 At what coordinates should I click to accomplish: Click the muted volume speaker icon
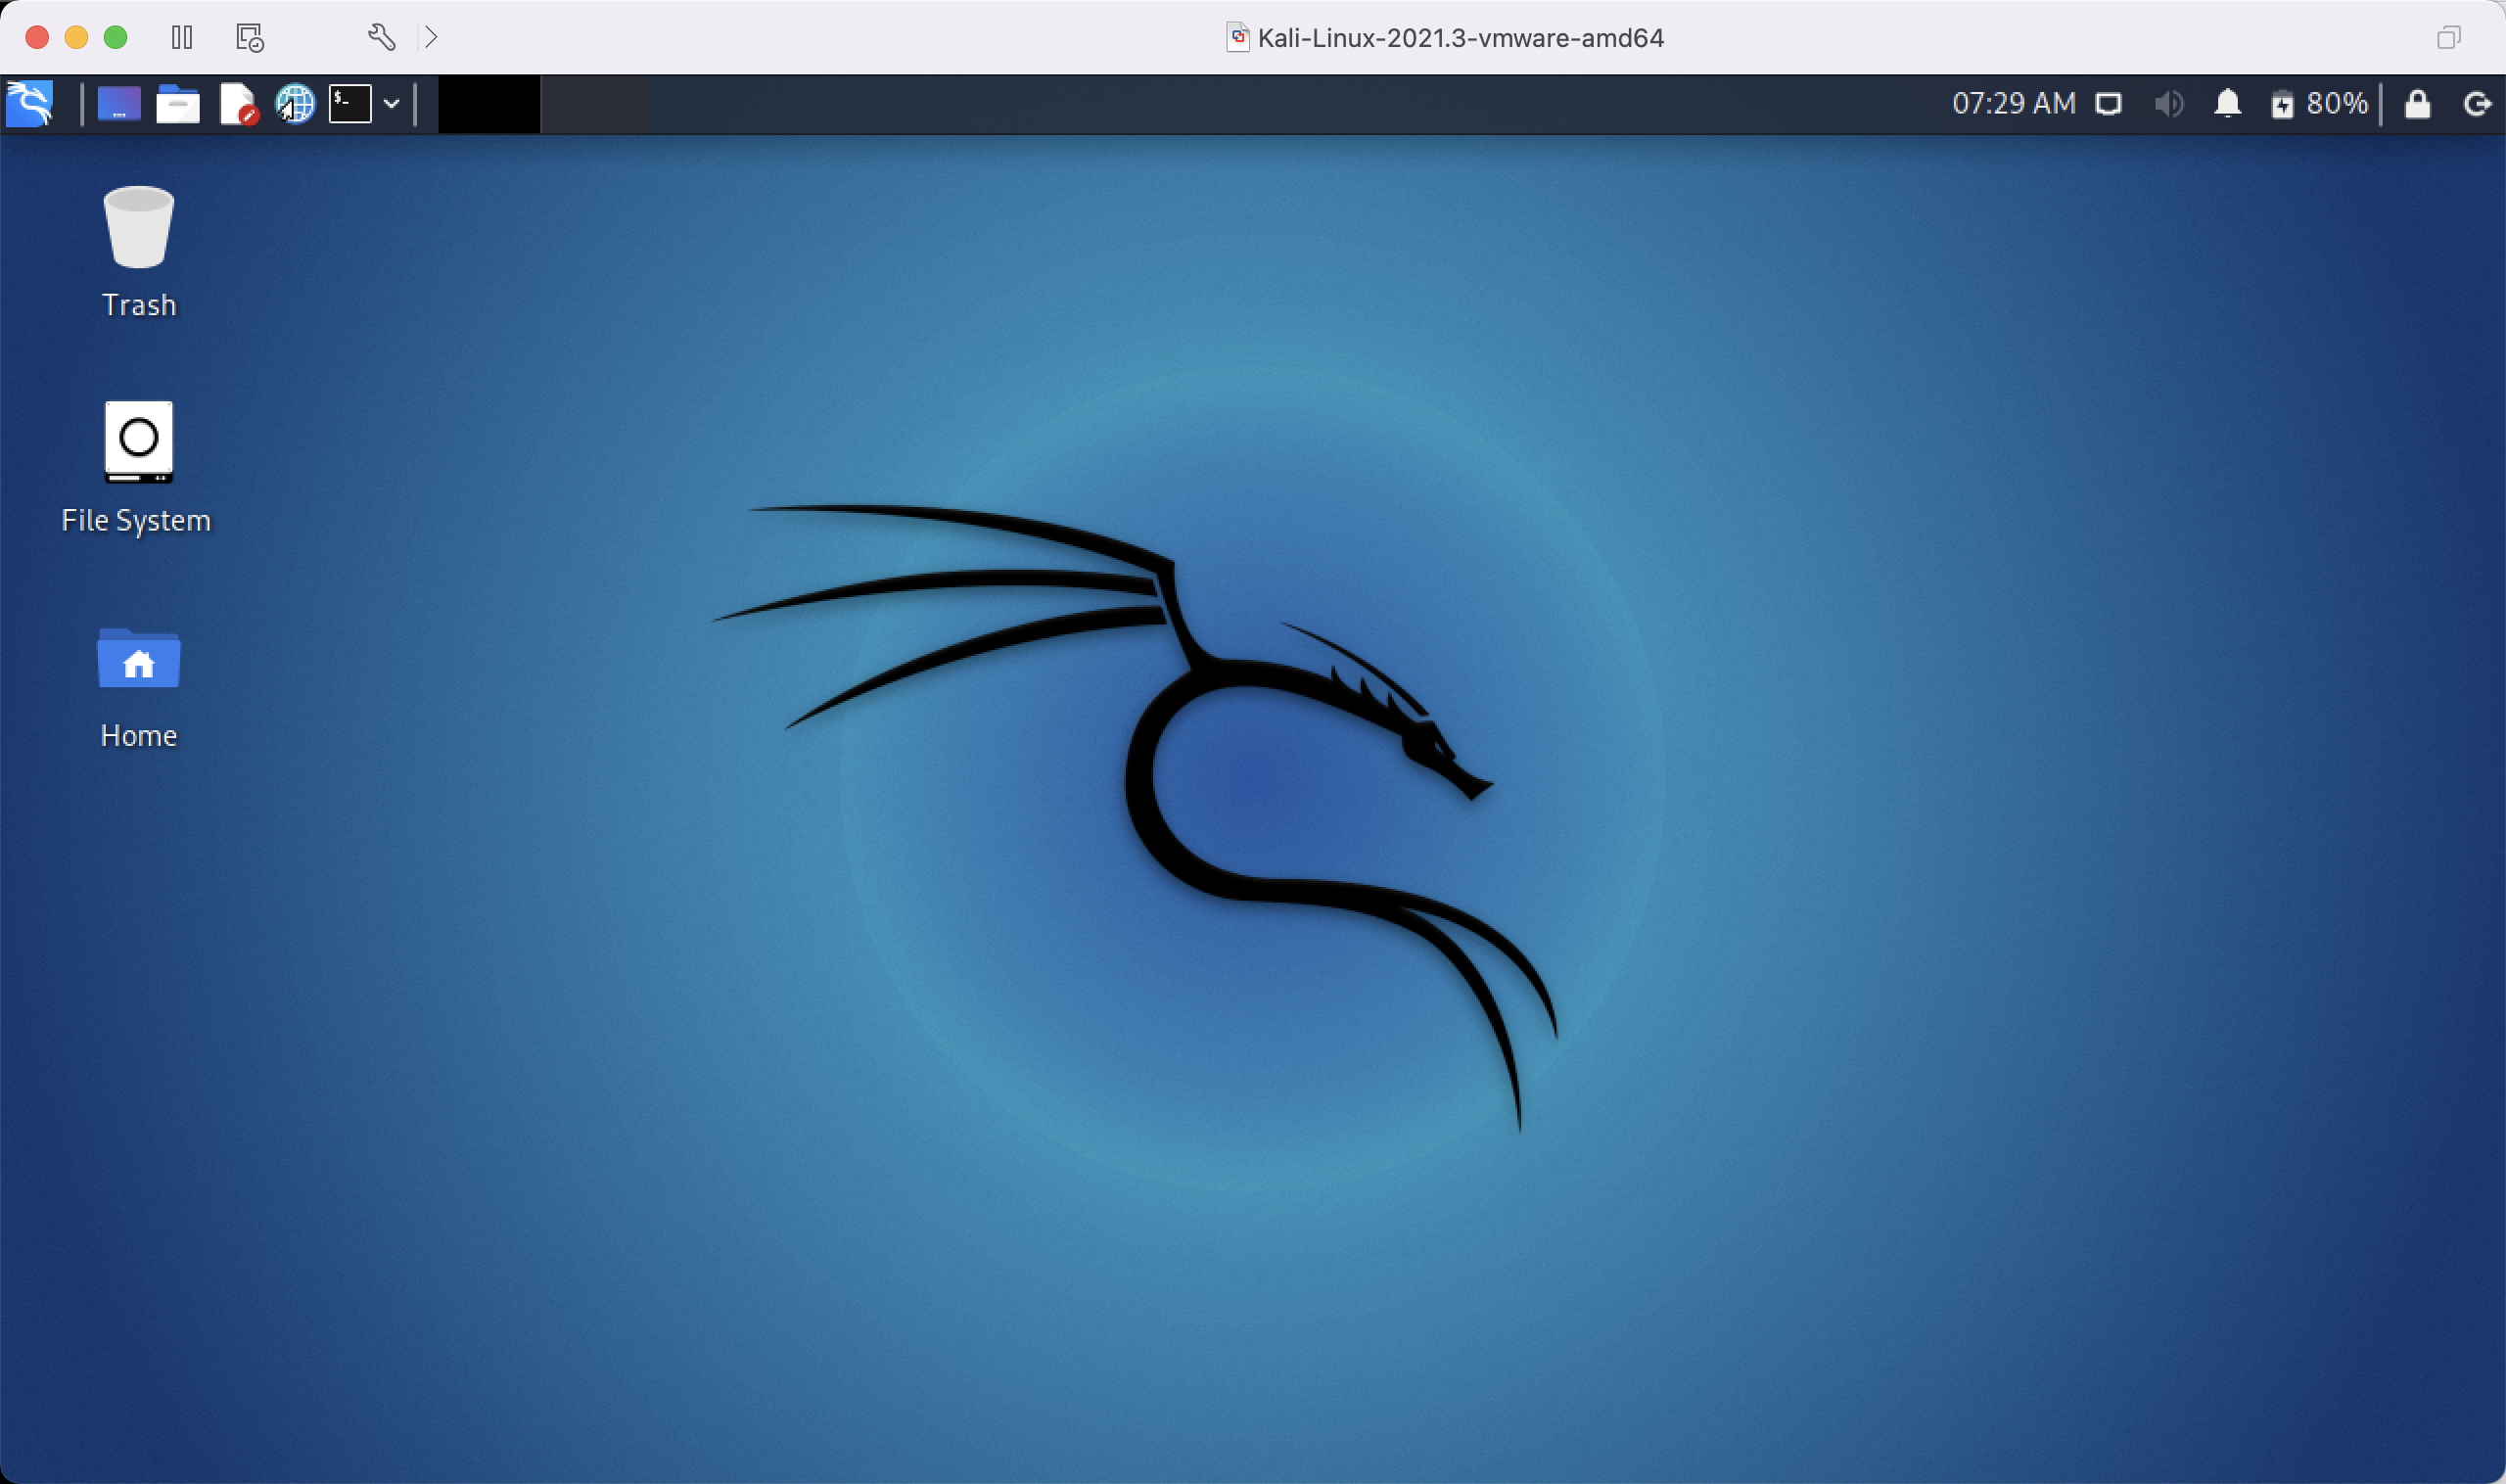coord(2168,104)
